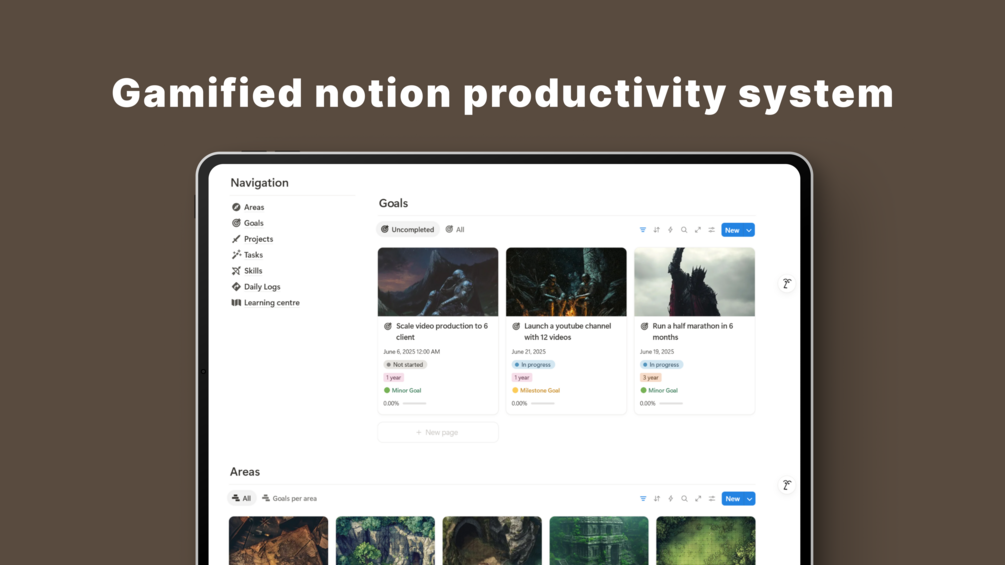Click date 'June 6, 2025 12:00 AM'
This screenshot has width=1005, height=565.
411,352
